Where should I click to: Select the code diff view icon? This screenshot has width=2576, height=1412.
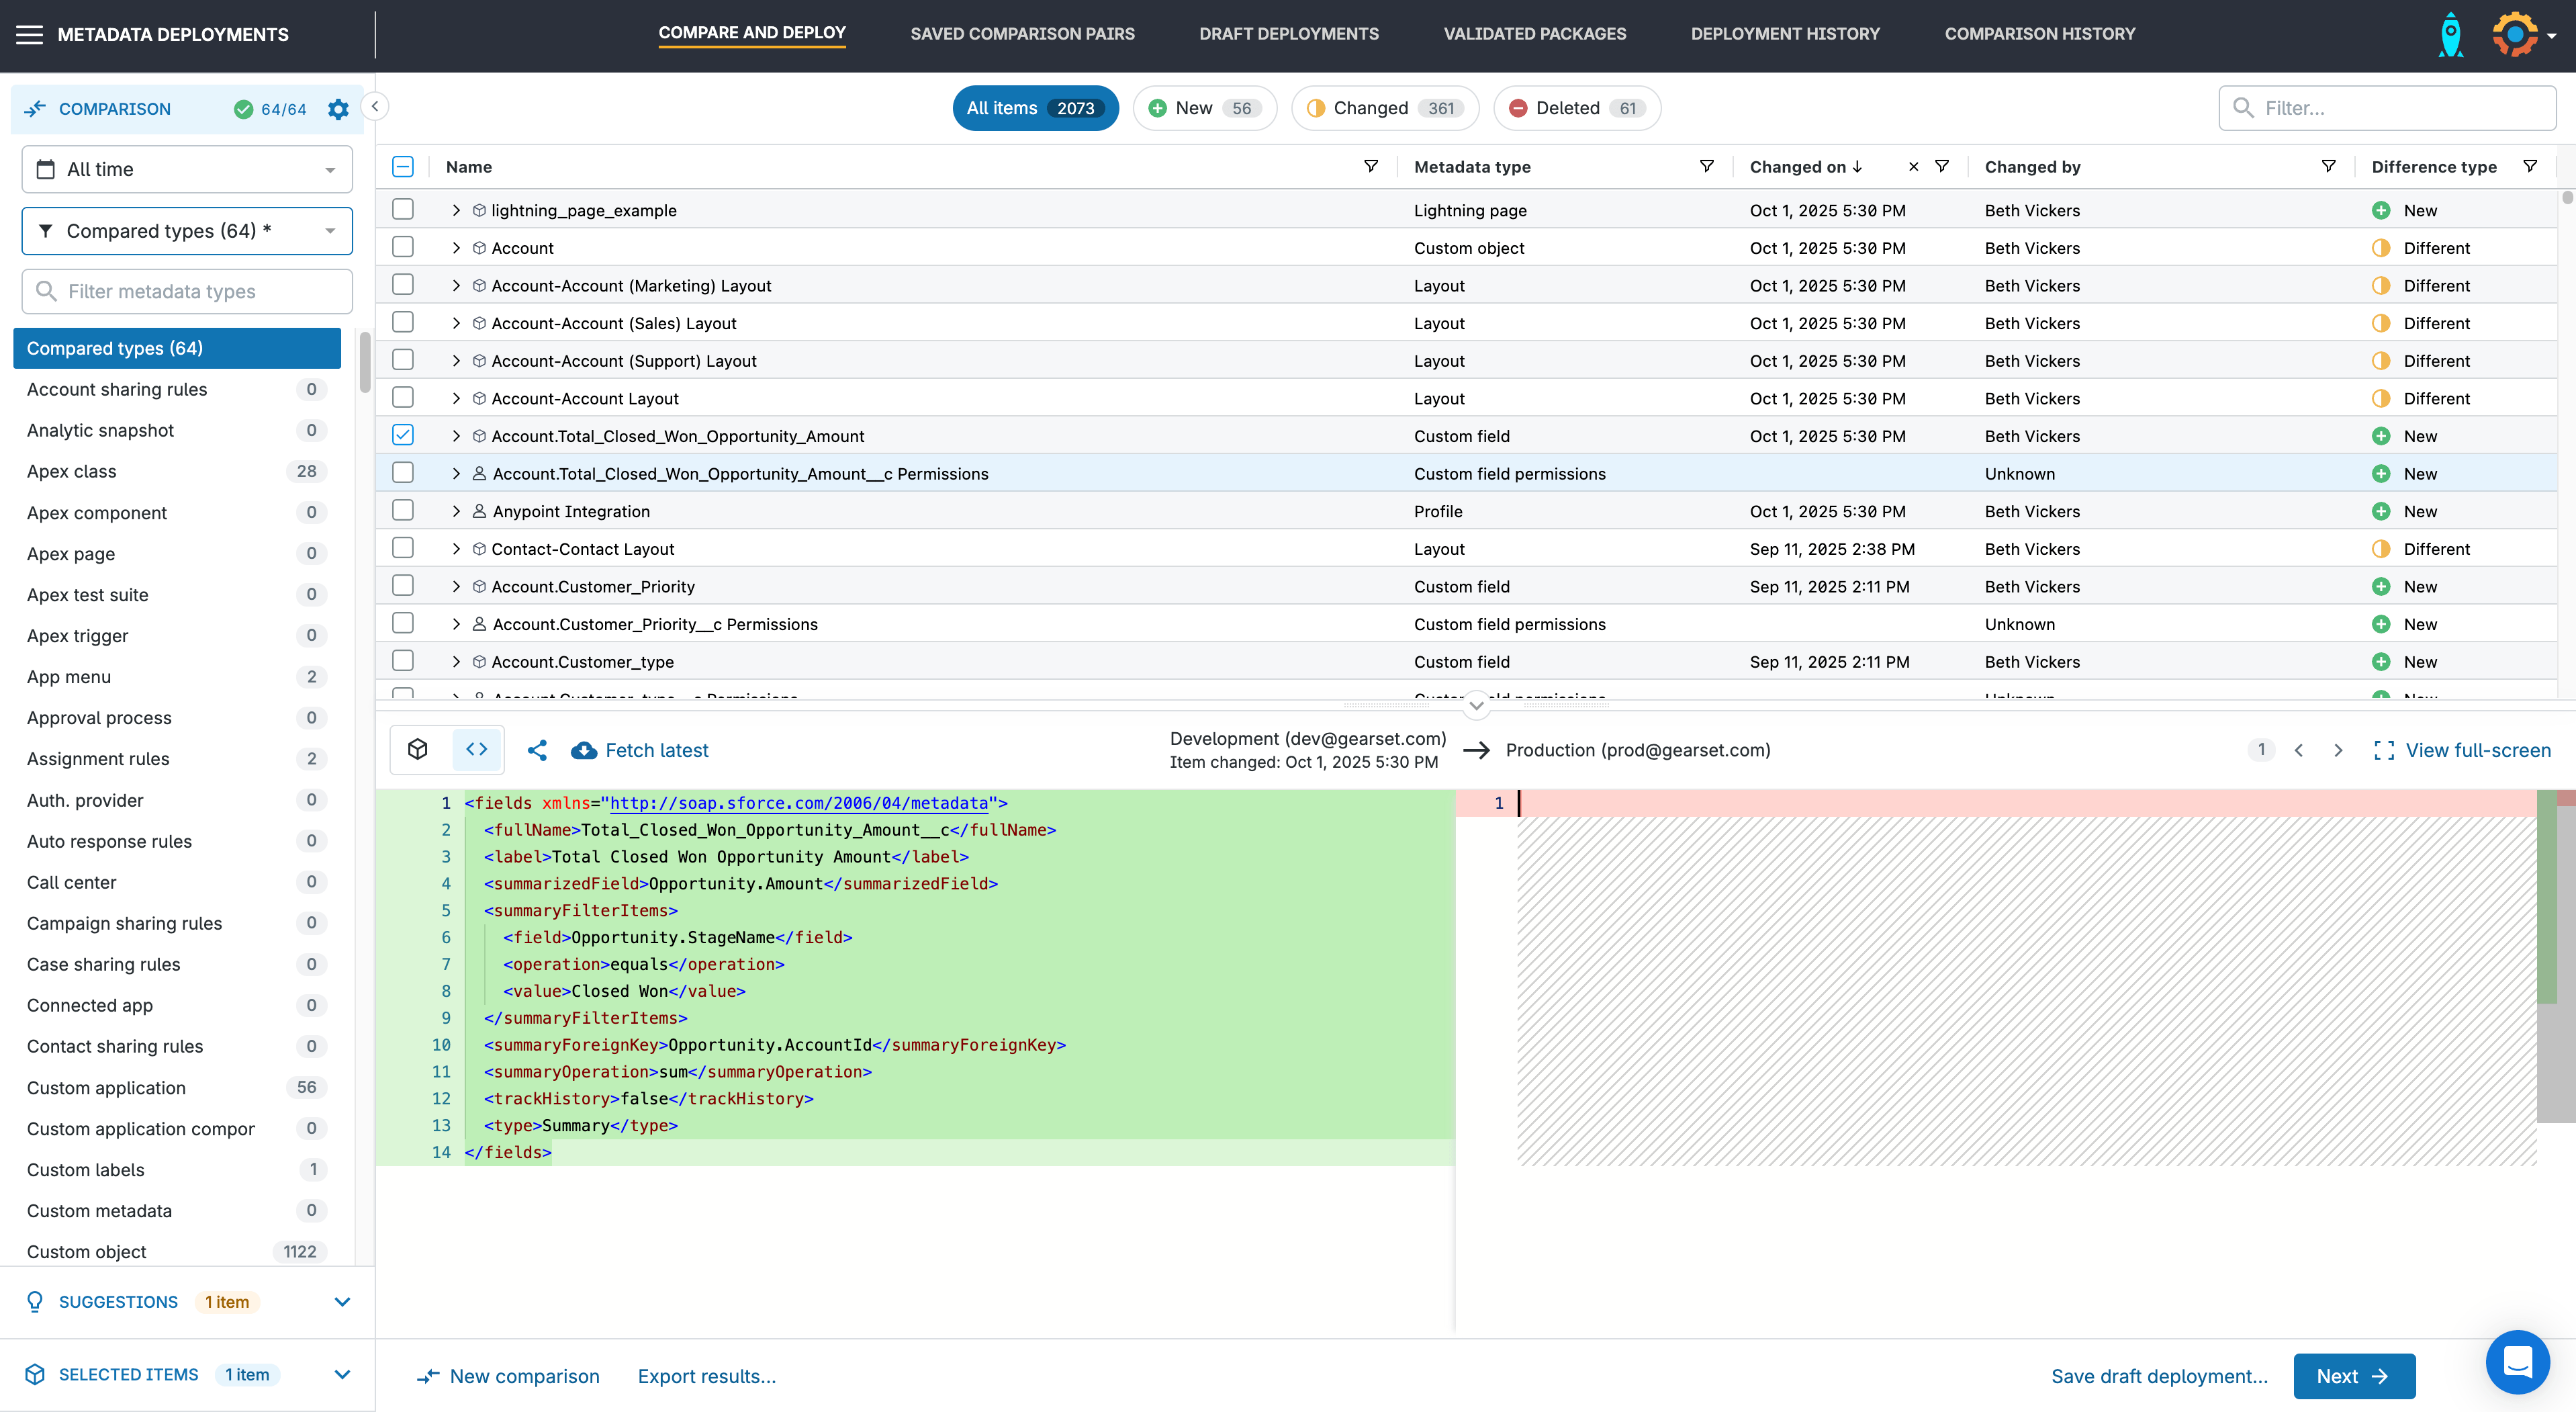tap(477, 749)
